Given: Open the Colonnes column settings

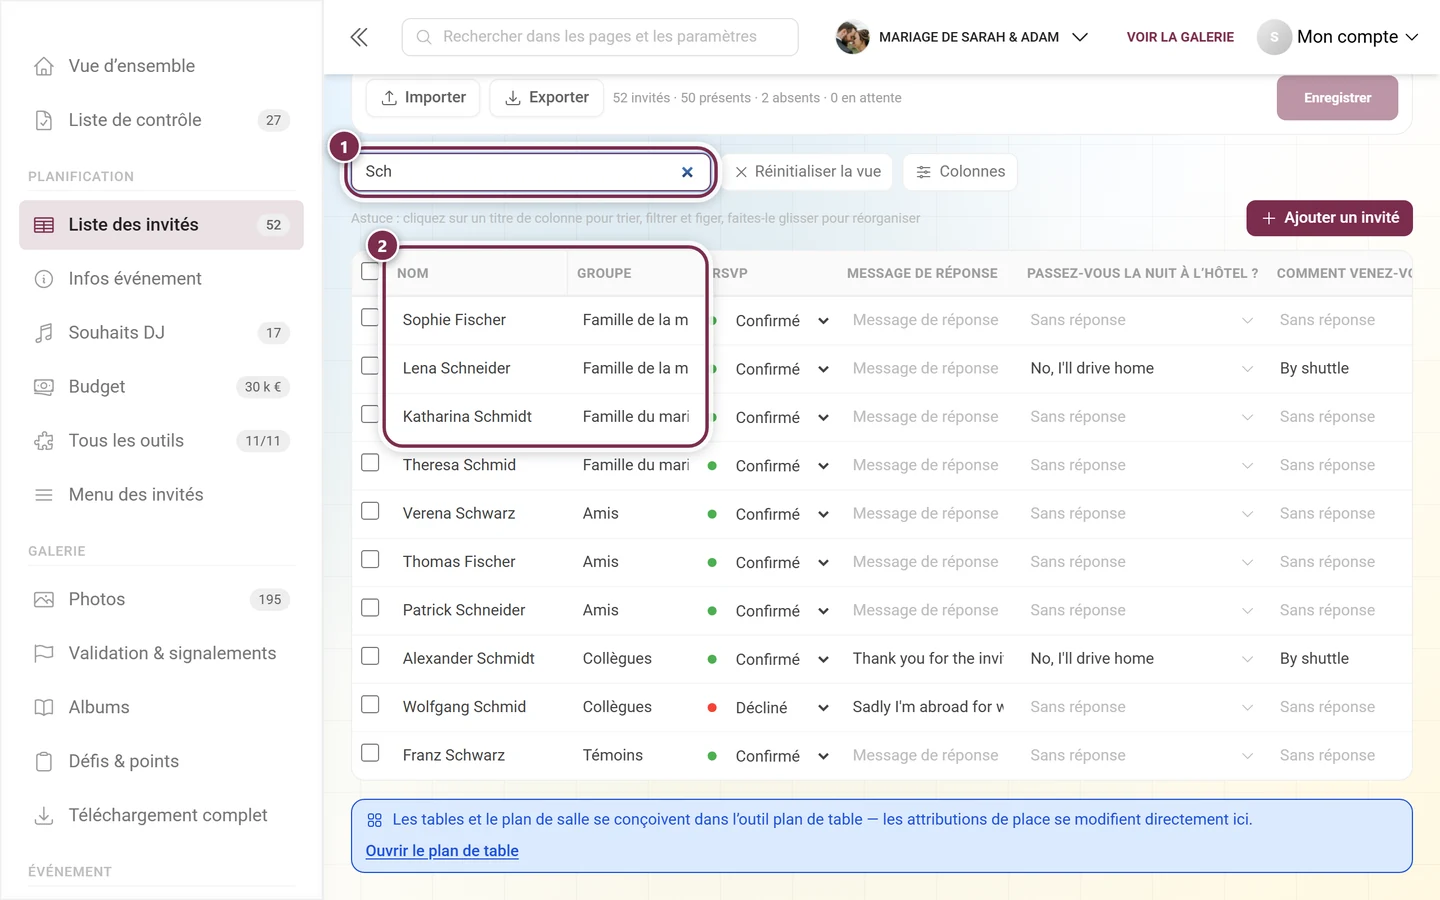Looking at the screenshot, I should point(960,172).
